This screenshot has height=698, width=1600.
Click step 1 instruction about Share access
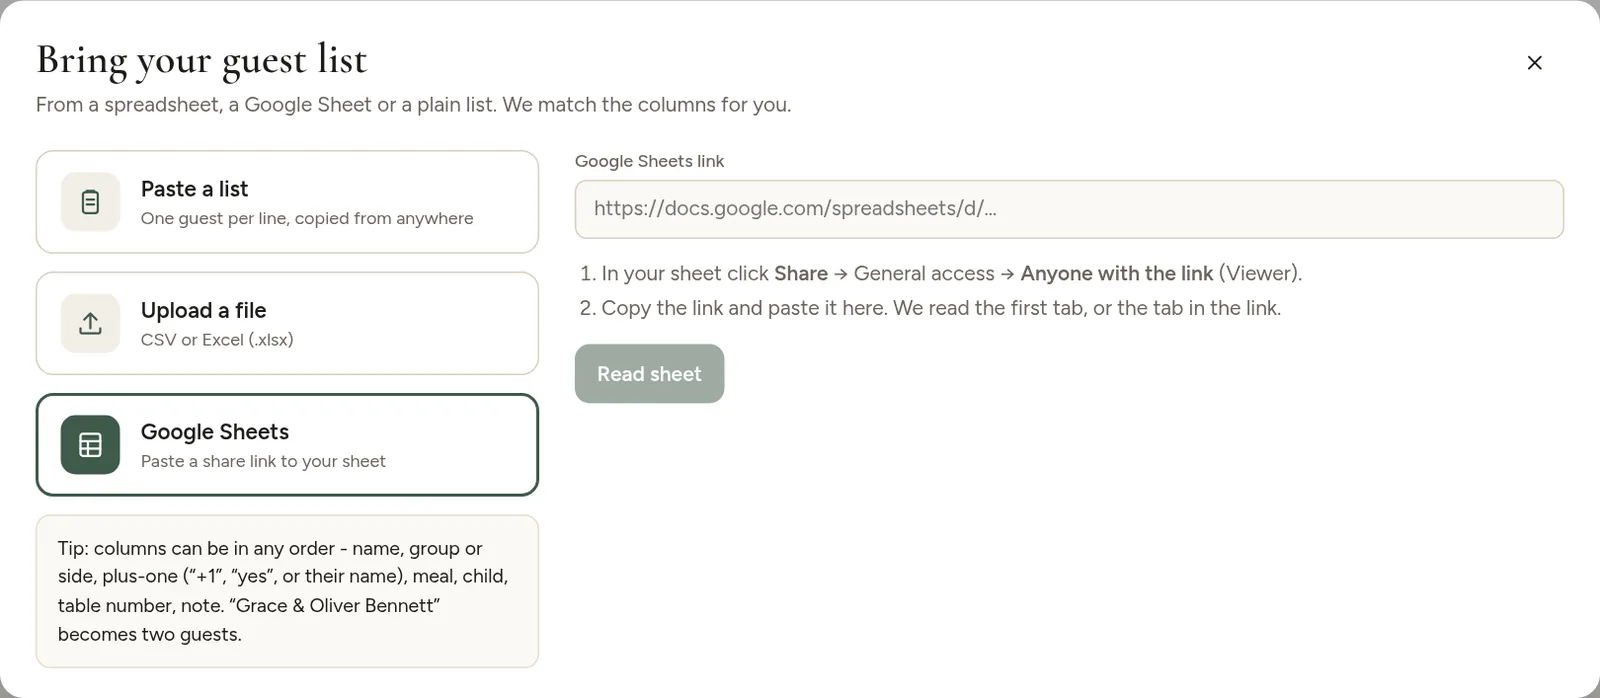pos(940,273)
